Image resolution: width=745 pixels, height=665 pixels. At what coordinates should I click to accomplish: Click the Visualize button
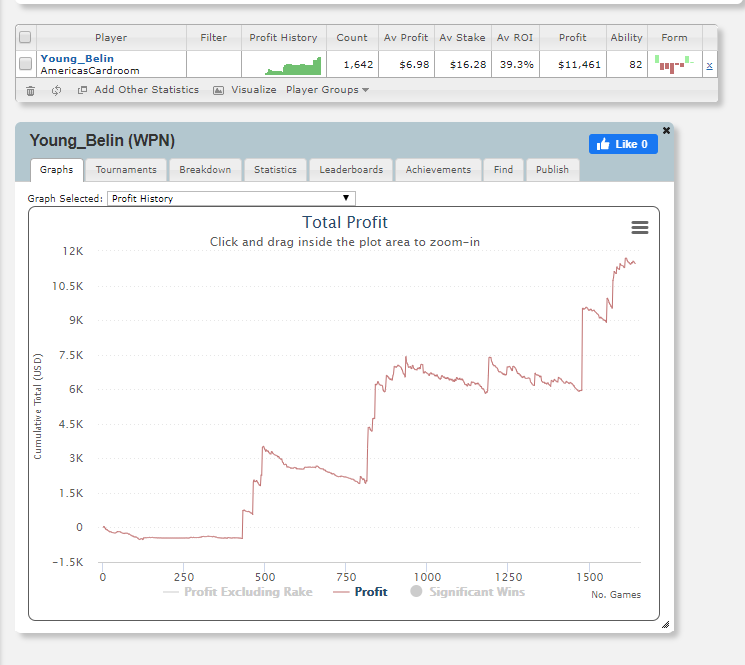pos(254,90)
